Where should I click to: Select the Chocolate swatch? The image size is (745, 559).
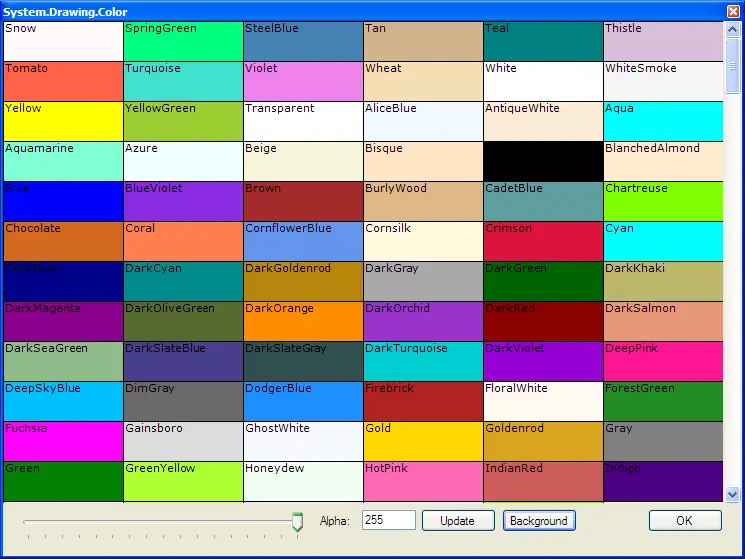pos(63,241)
